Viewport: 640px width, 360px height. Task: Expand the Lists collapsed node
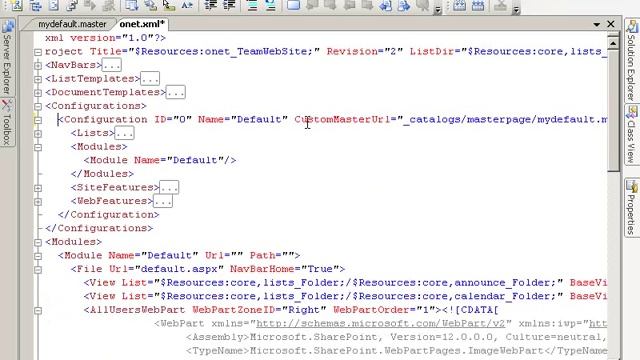[x=38, y=134]
